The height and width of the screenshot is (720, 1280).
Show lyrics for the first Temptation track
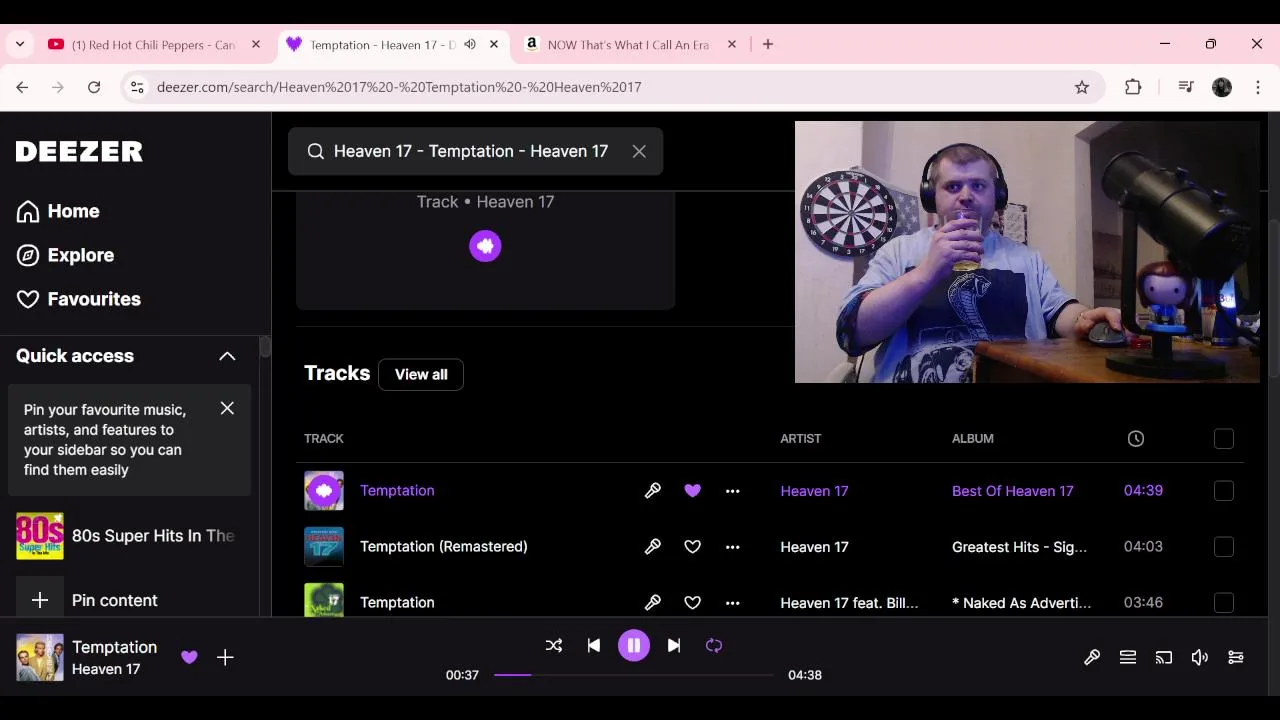[x=653, y=491]
